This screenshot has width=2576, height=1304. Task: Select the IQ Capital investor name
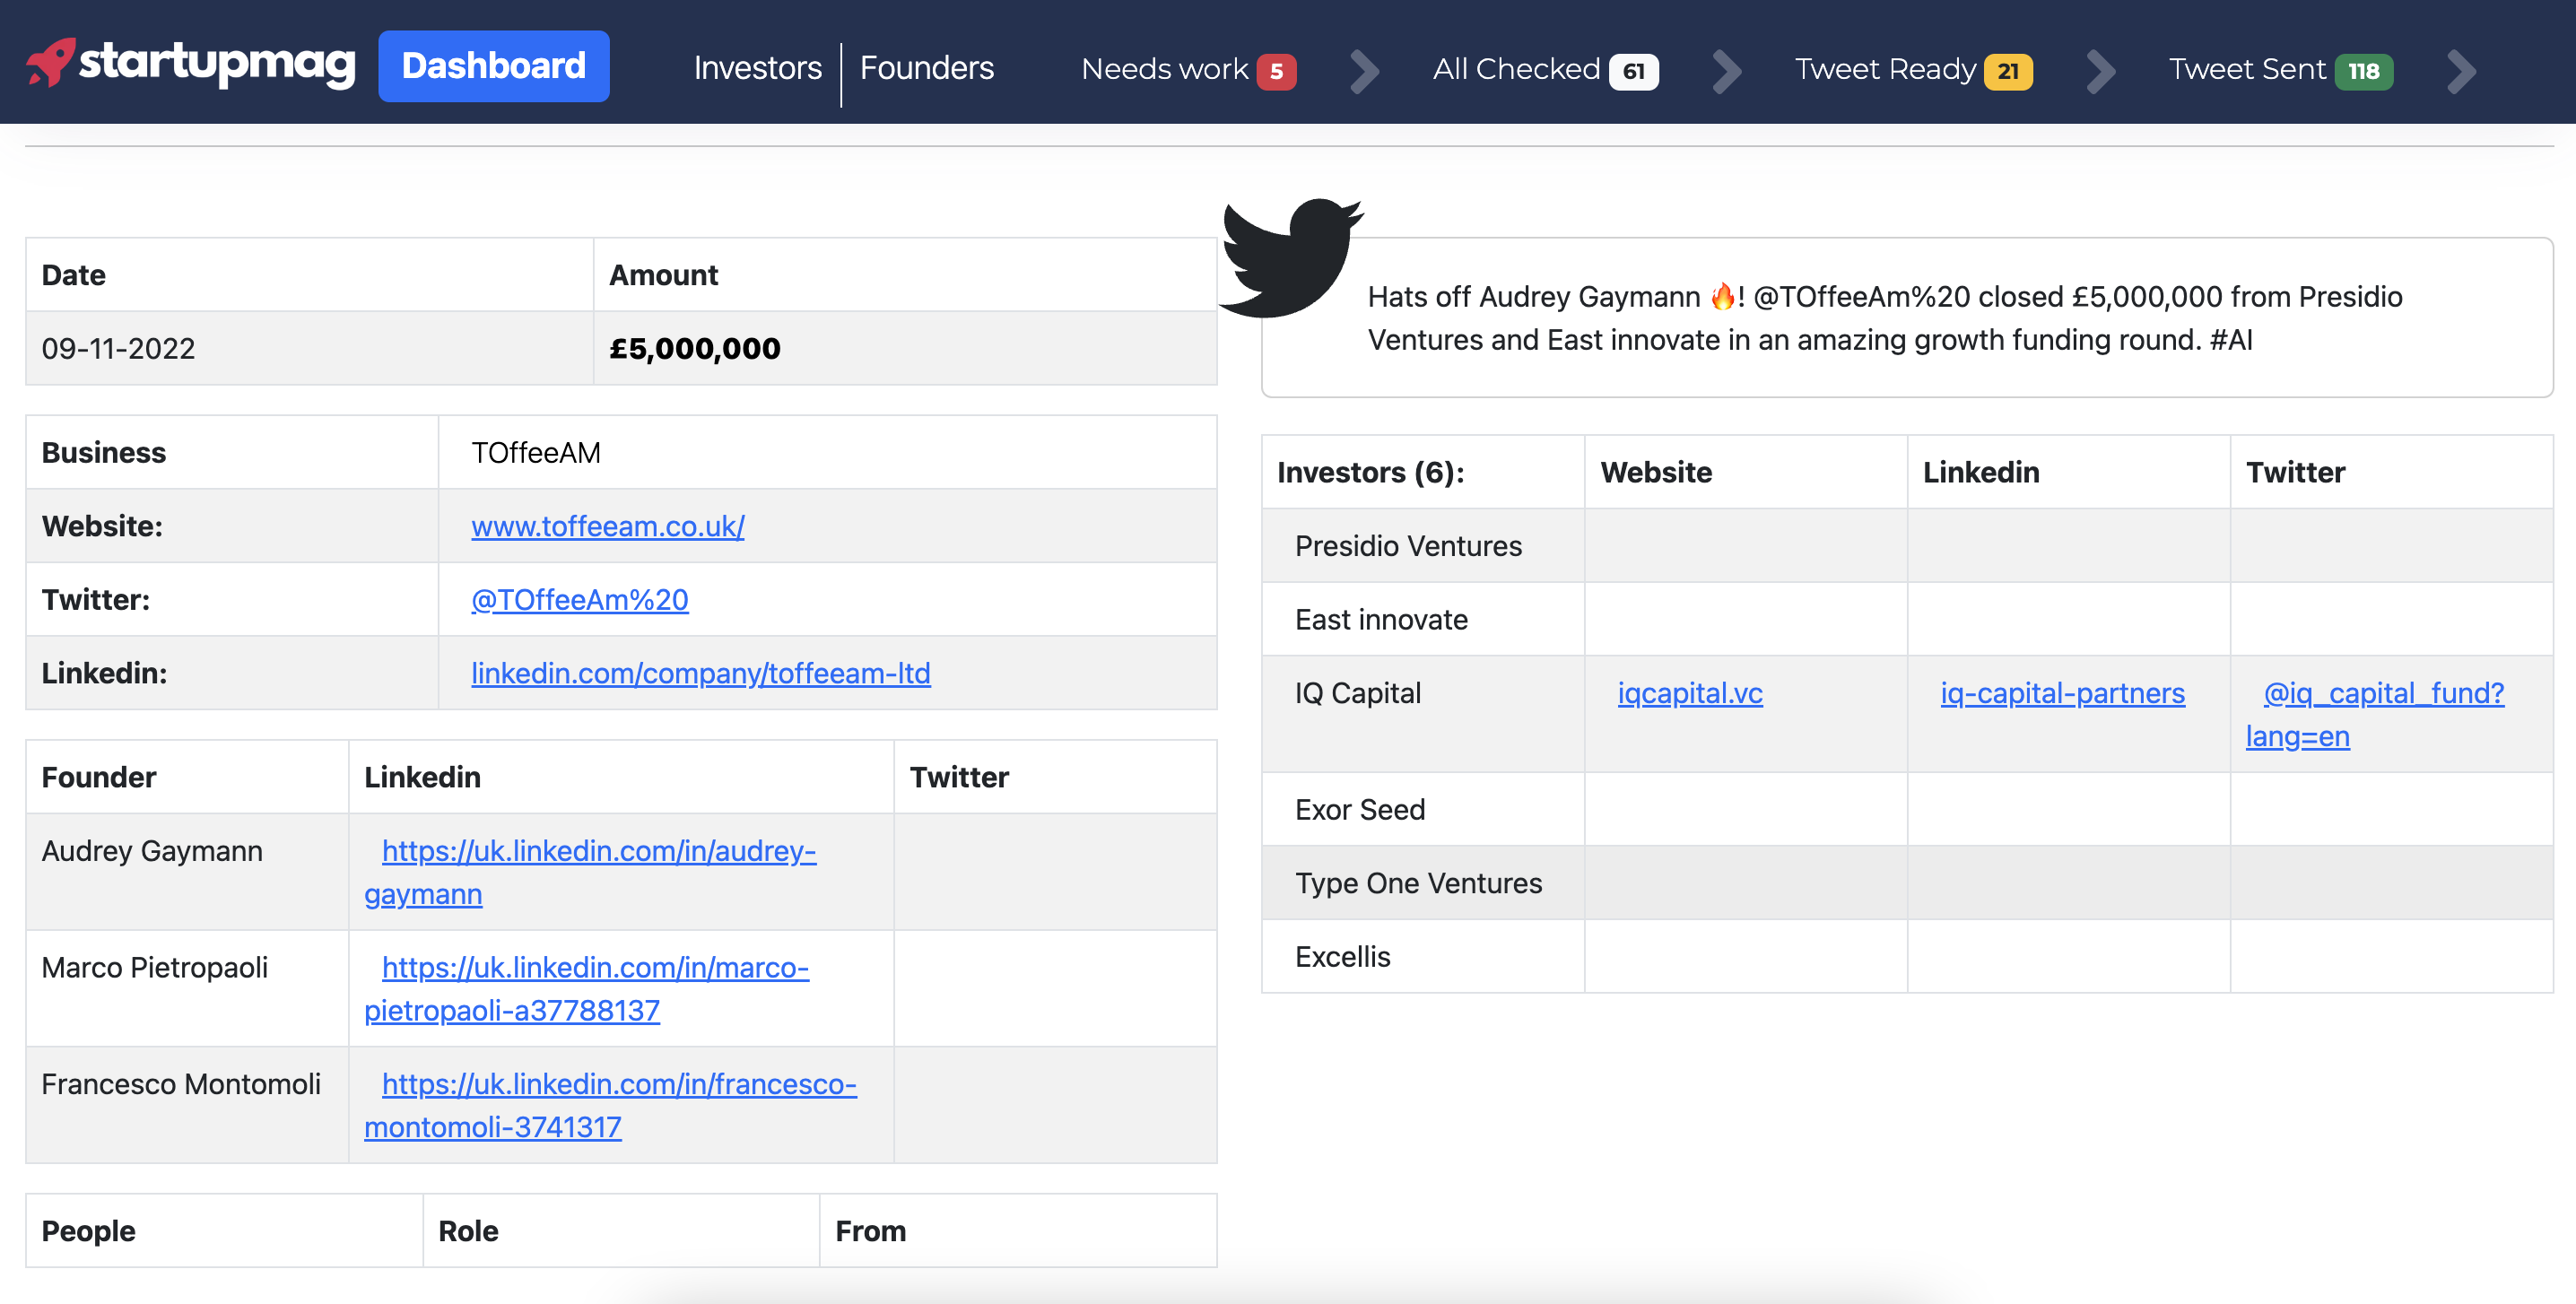point(1357,693)
